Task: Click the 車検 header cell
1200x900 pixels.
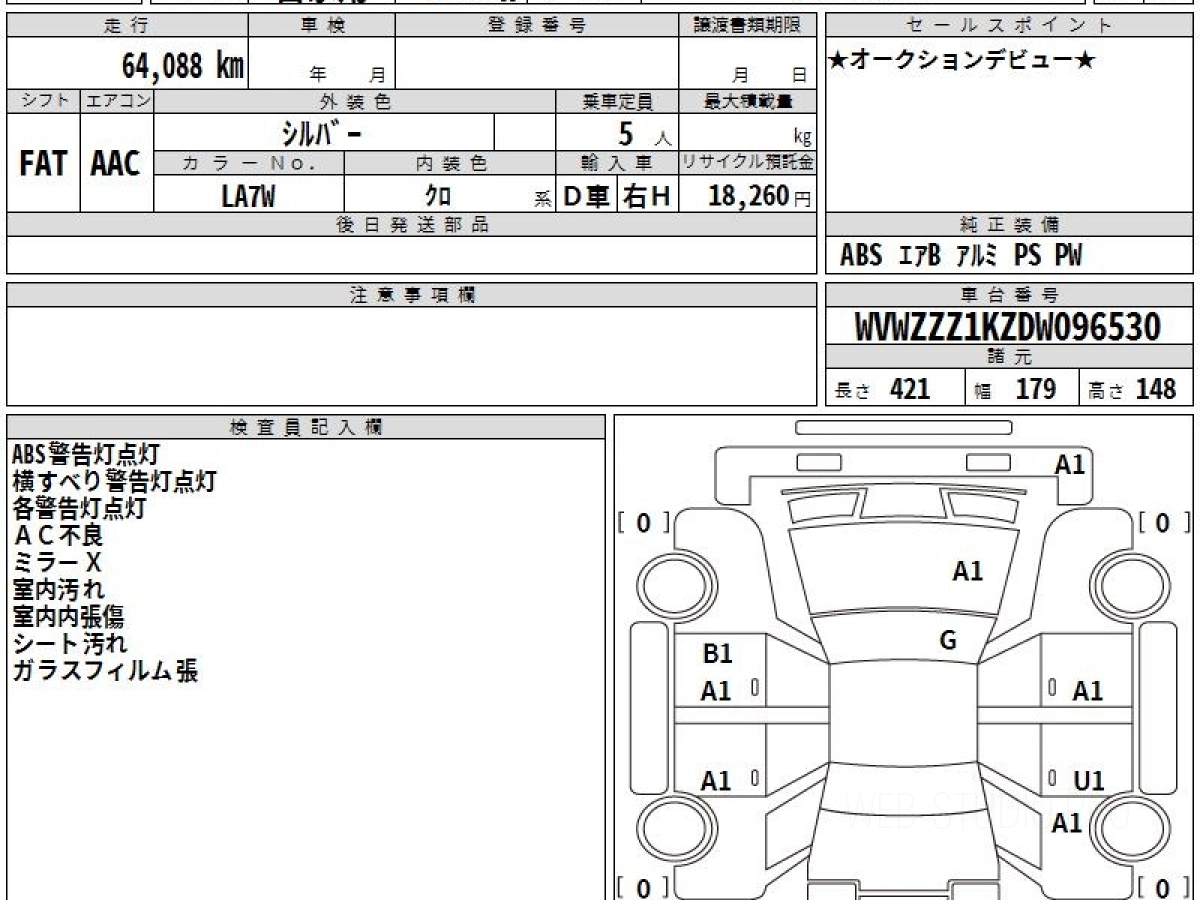Action: (322, 26)
